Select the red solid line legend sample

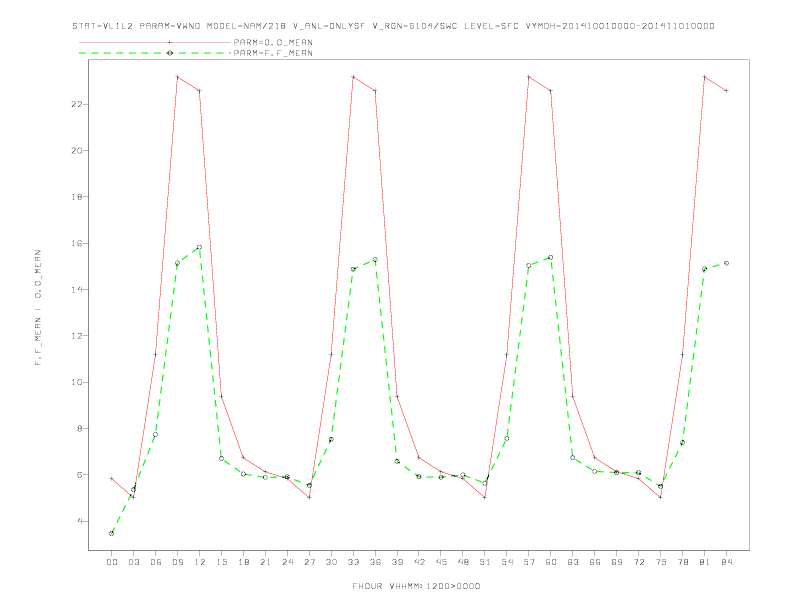(x=155, y=42)
